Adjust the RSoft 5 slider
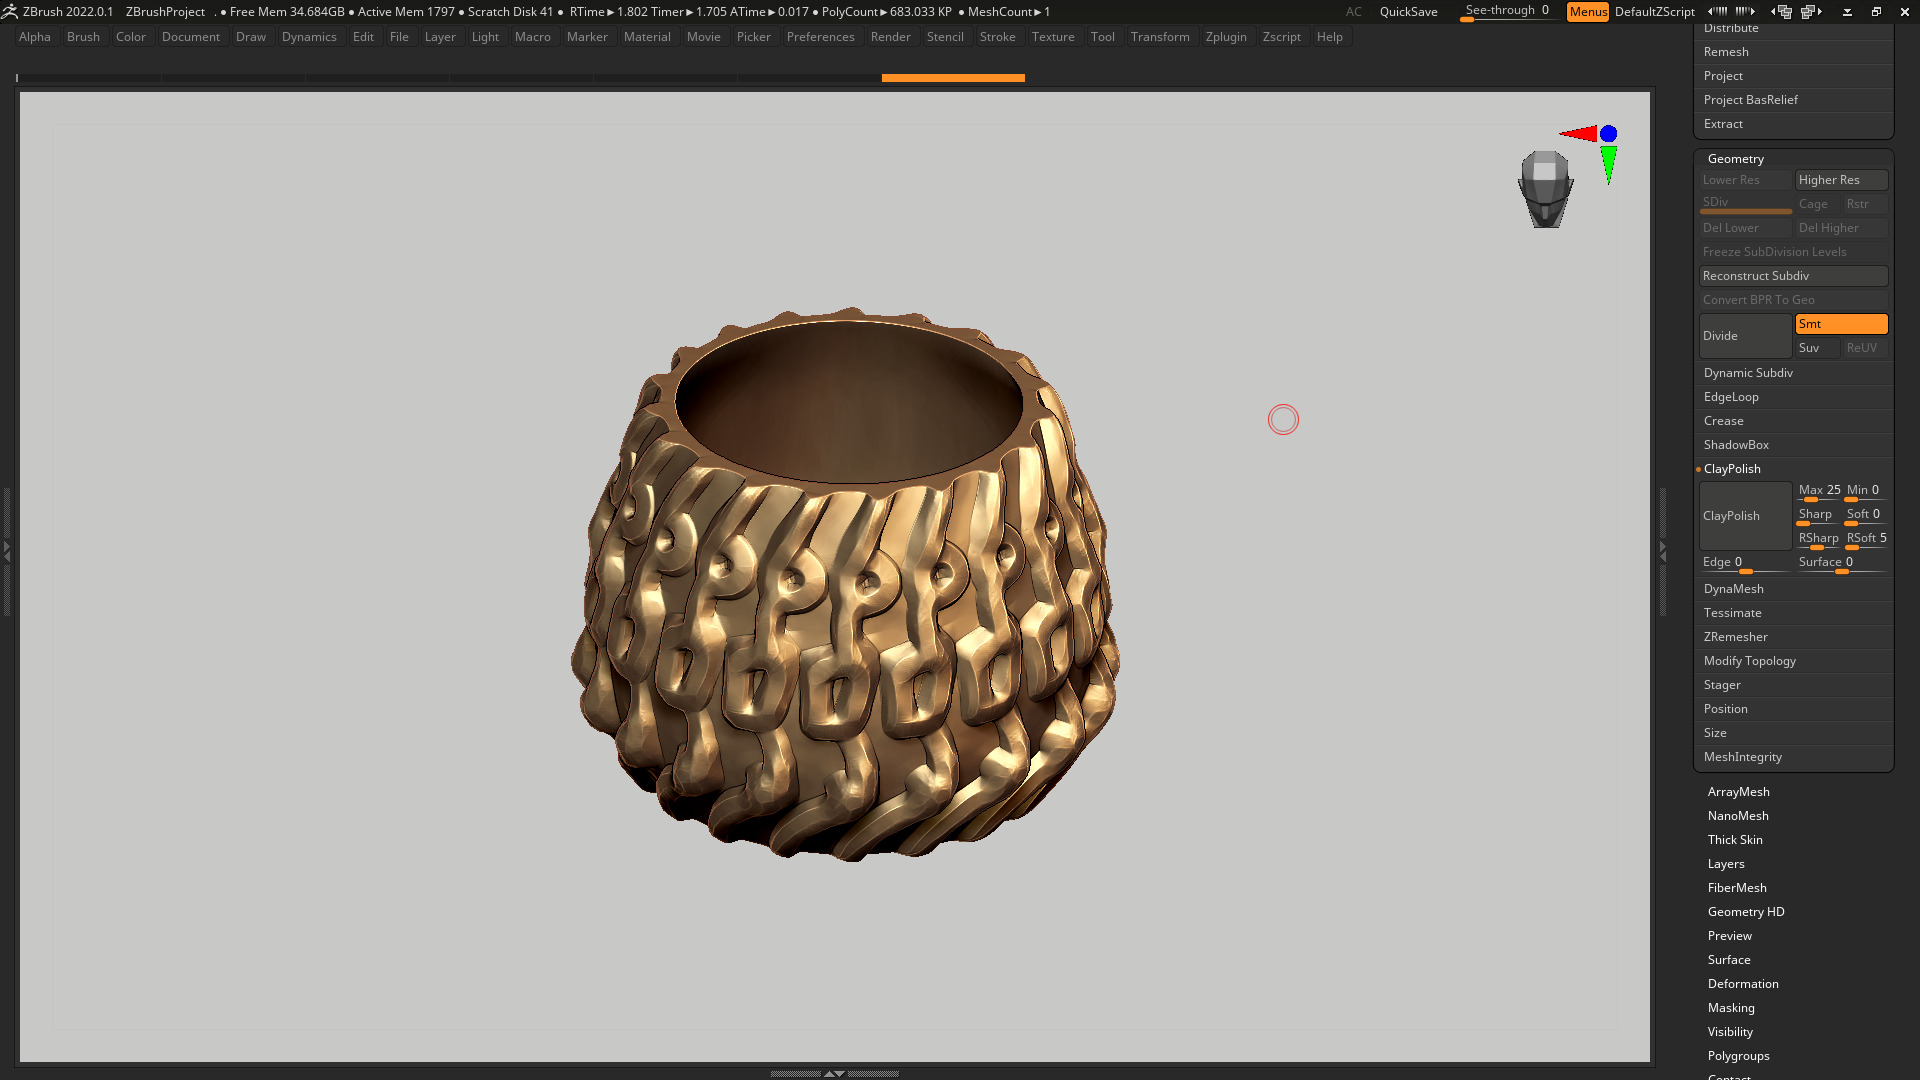This screenshot has height=1080, width=1920. (x=1866, y=538)
